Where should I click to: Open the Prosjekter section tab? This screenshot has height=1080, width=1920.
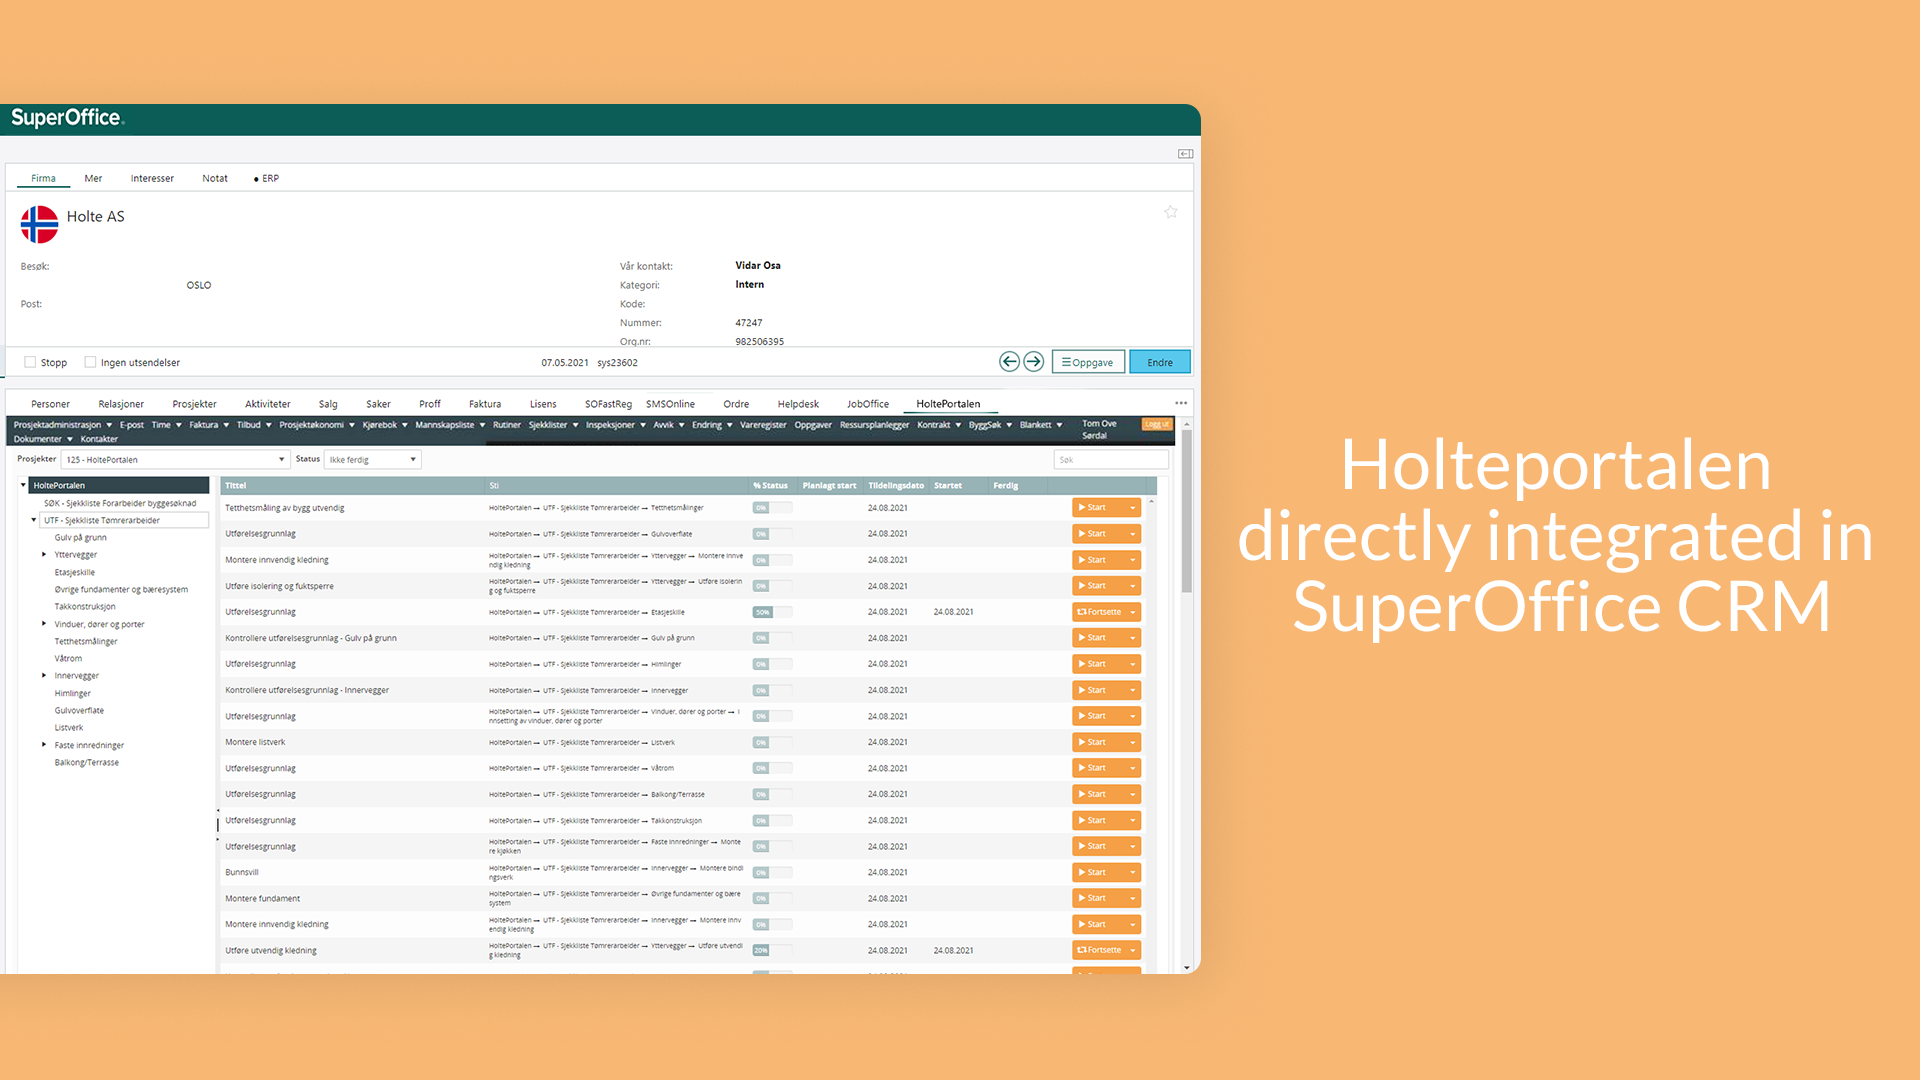[194, 404]
